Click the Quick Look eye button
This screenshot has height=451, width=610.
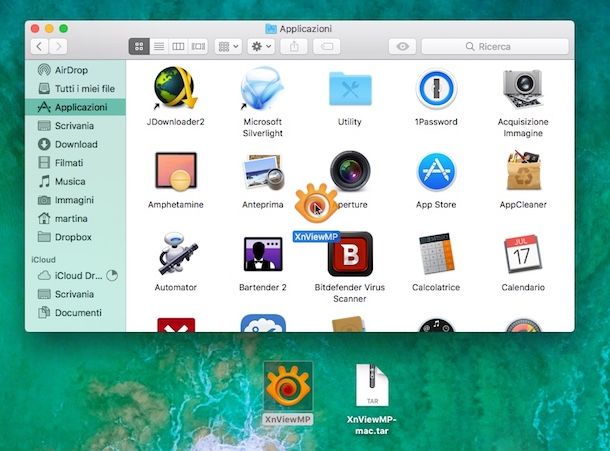coord(402,47)
